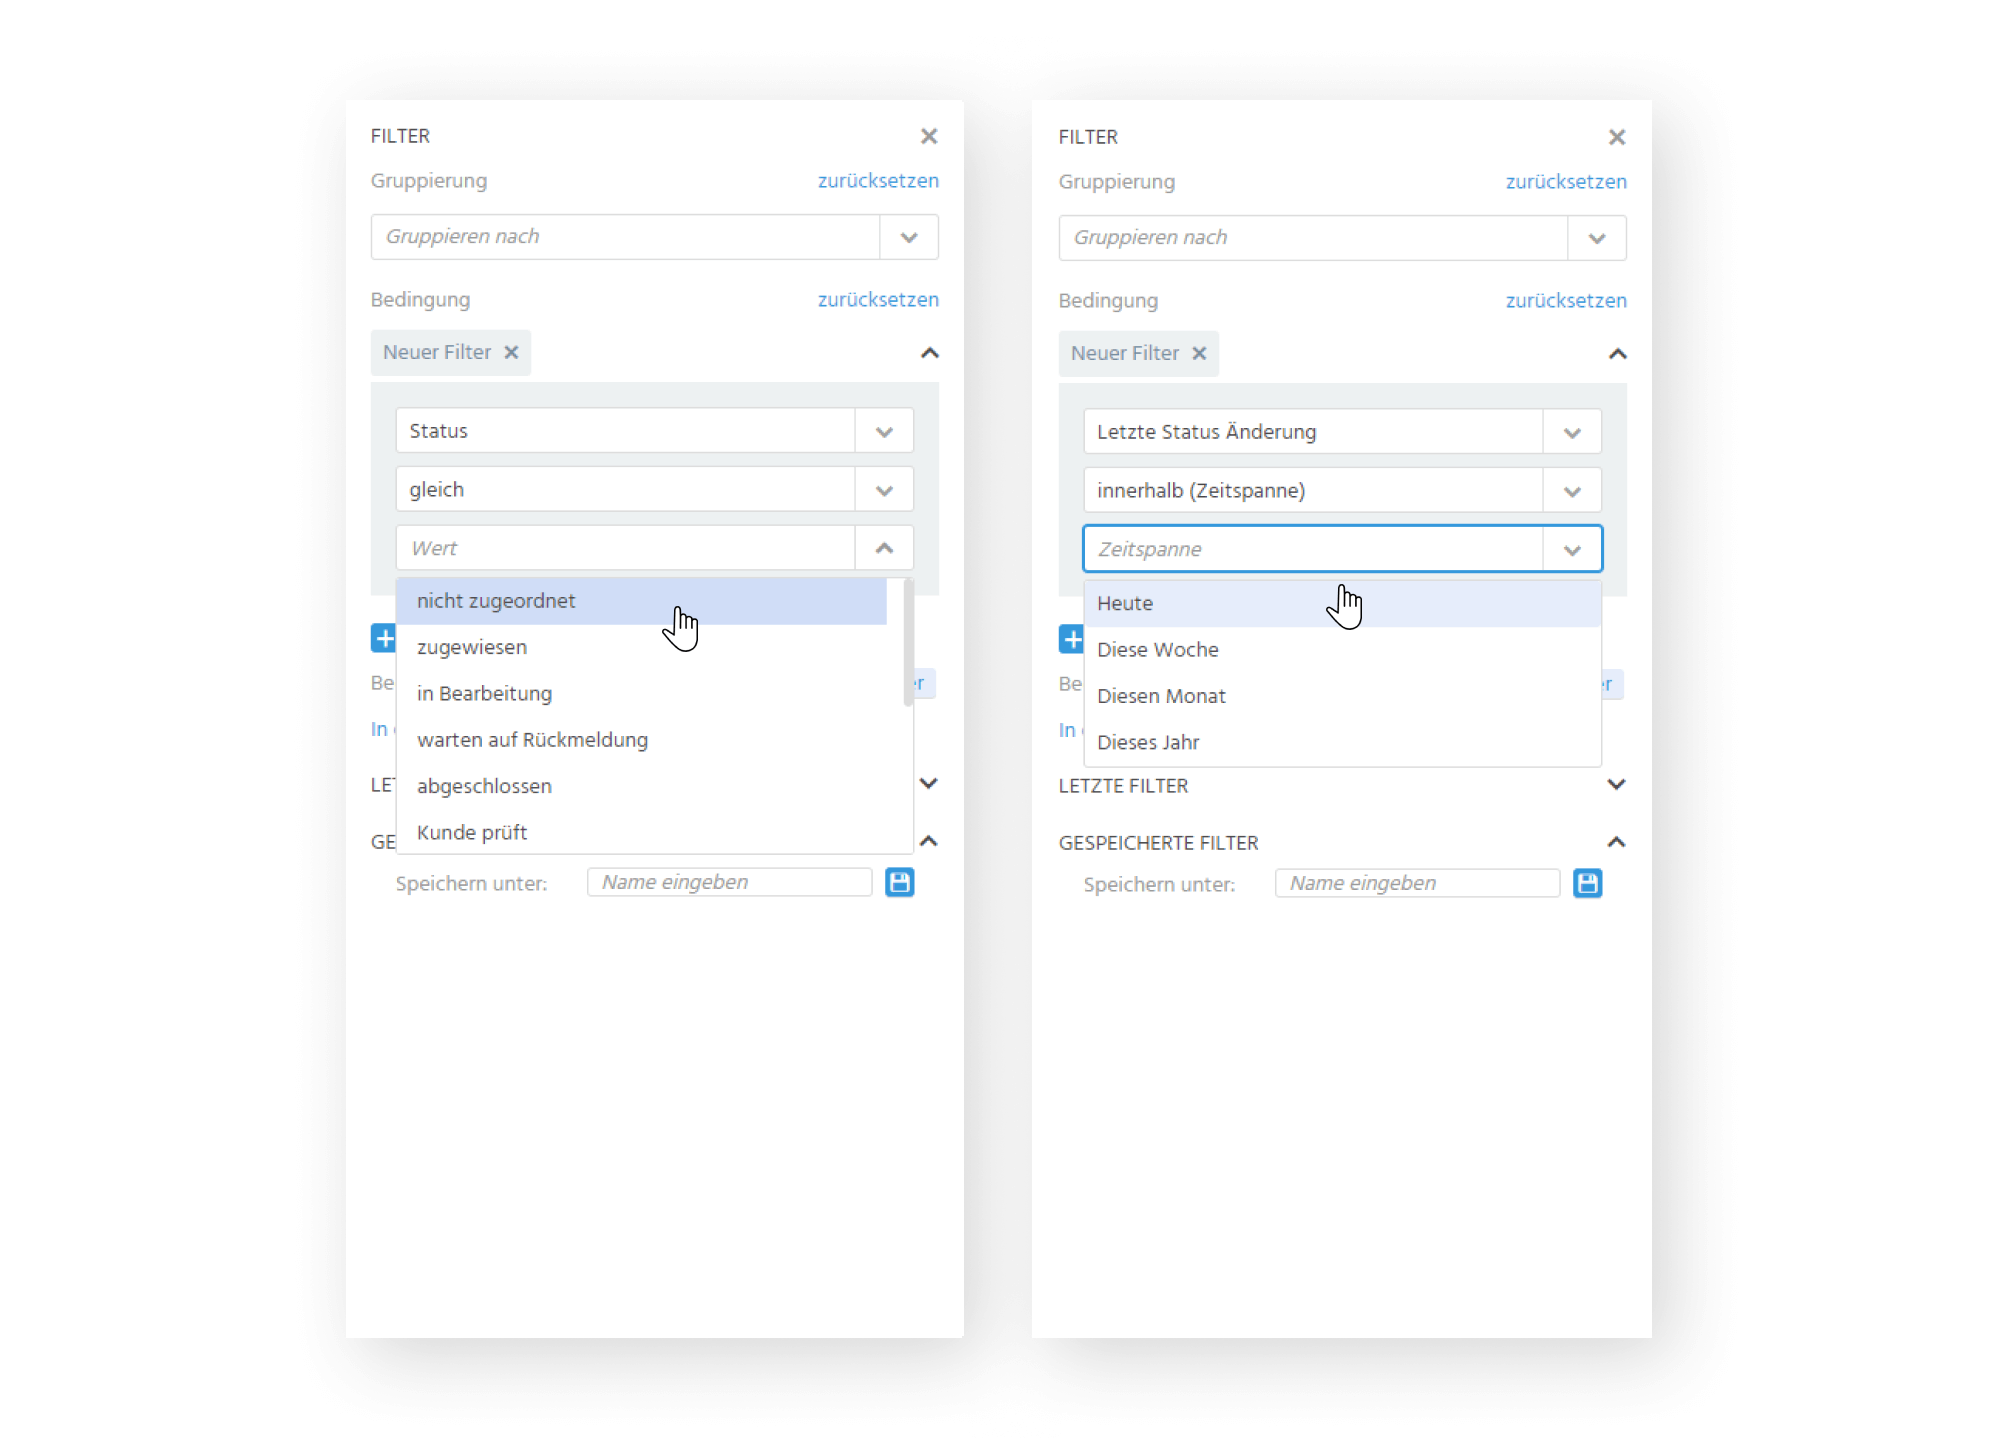Remove the Neuer Filter tag in the right panel
The image size is (2000, 1440).
(1199, 353)
